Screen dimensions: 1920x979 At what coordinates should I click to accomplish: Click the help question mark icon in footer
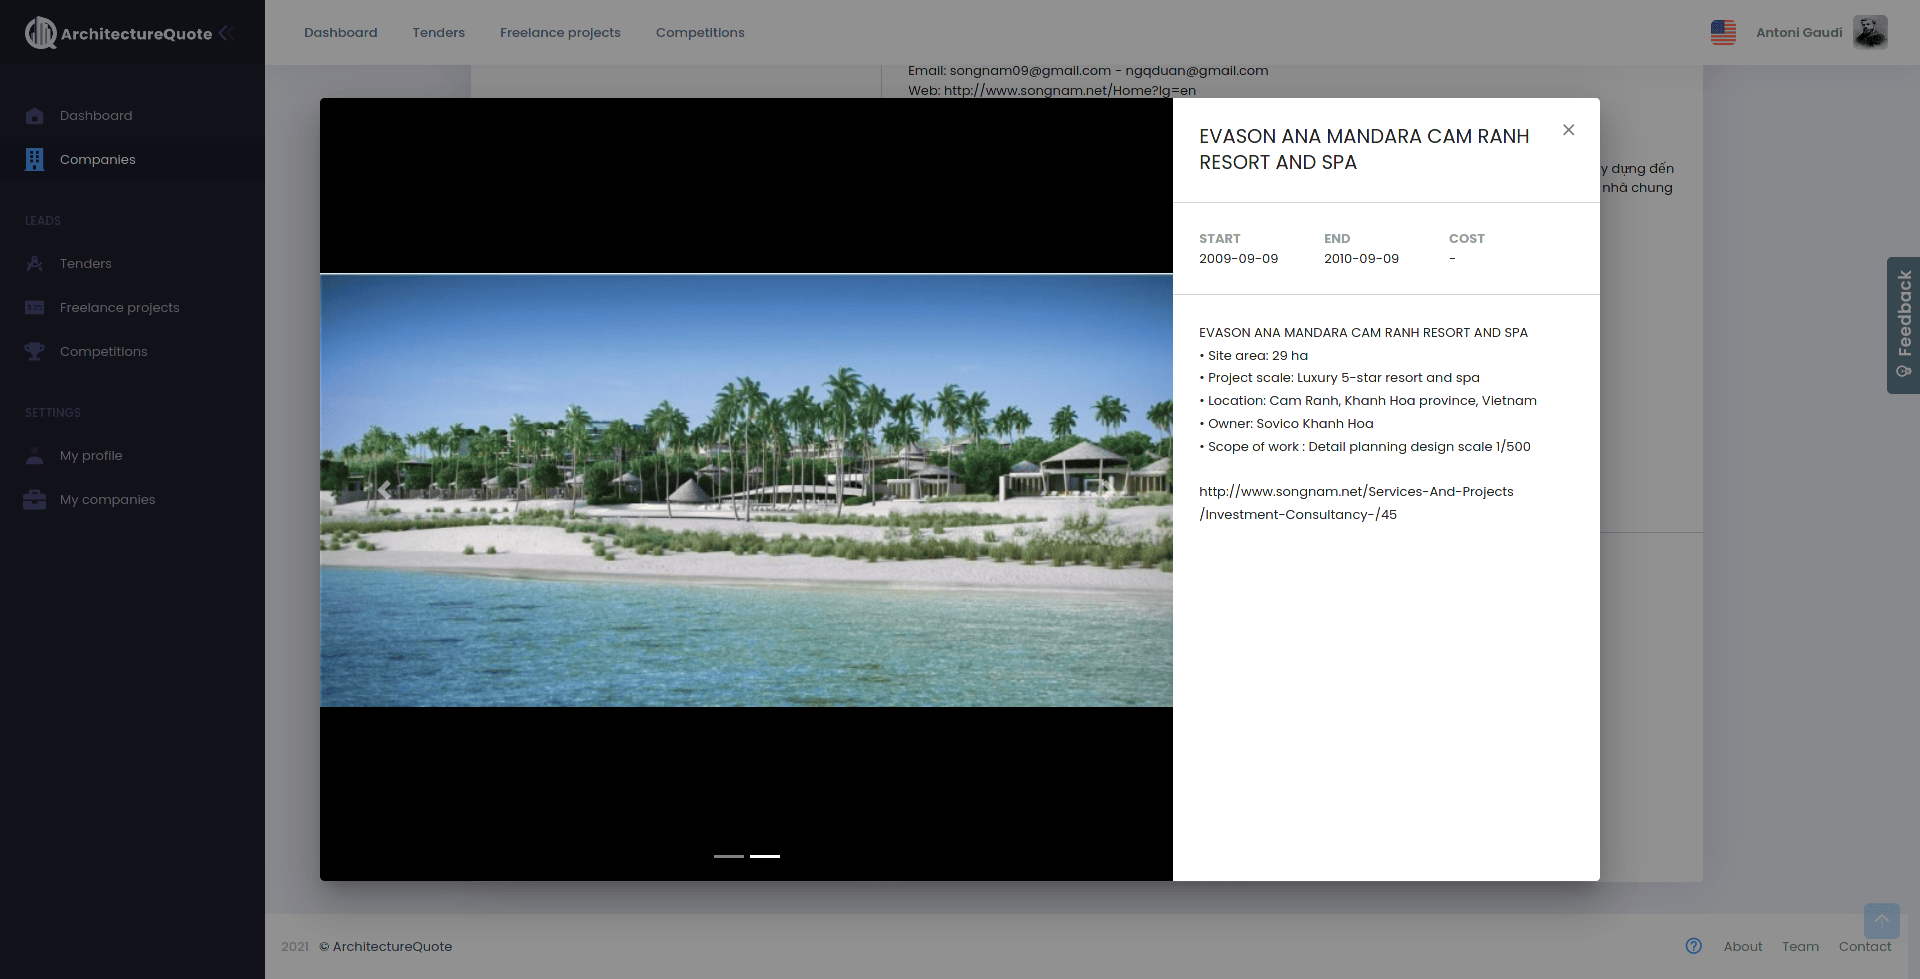tap(1693, 946)
